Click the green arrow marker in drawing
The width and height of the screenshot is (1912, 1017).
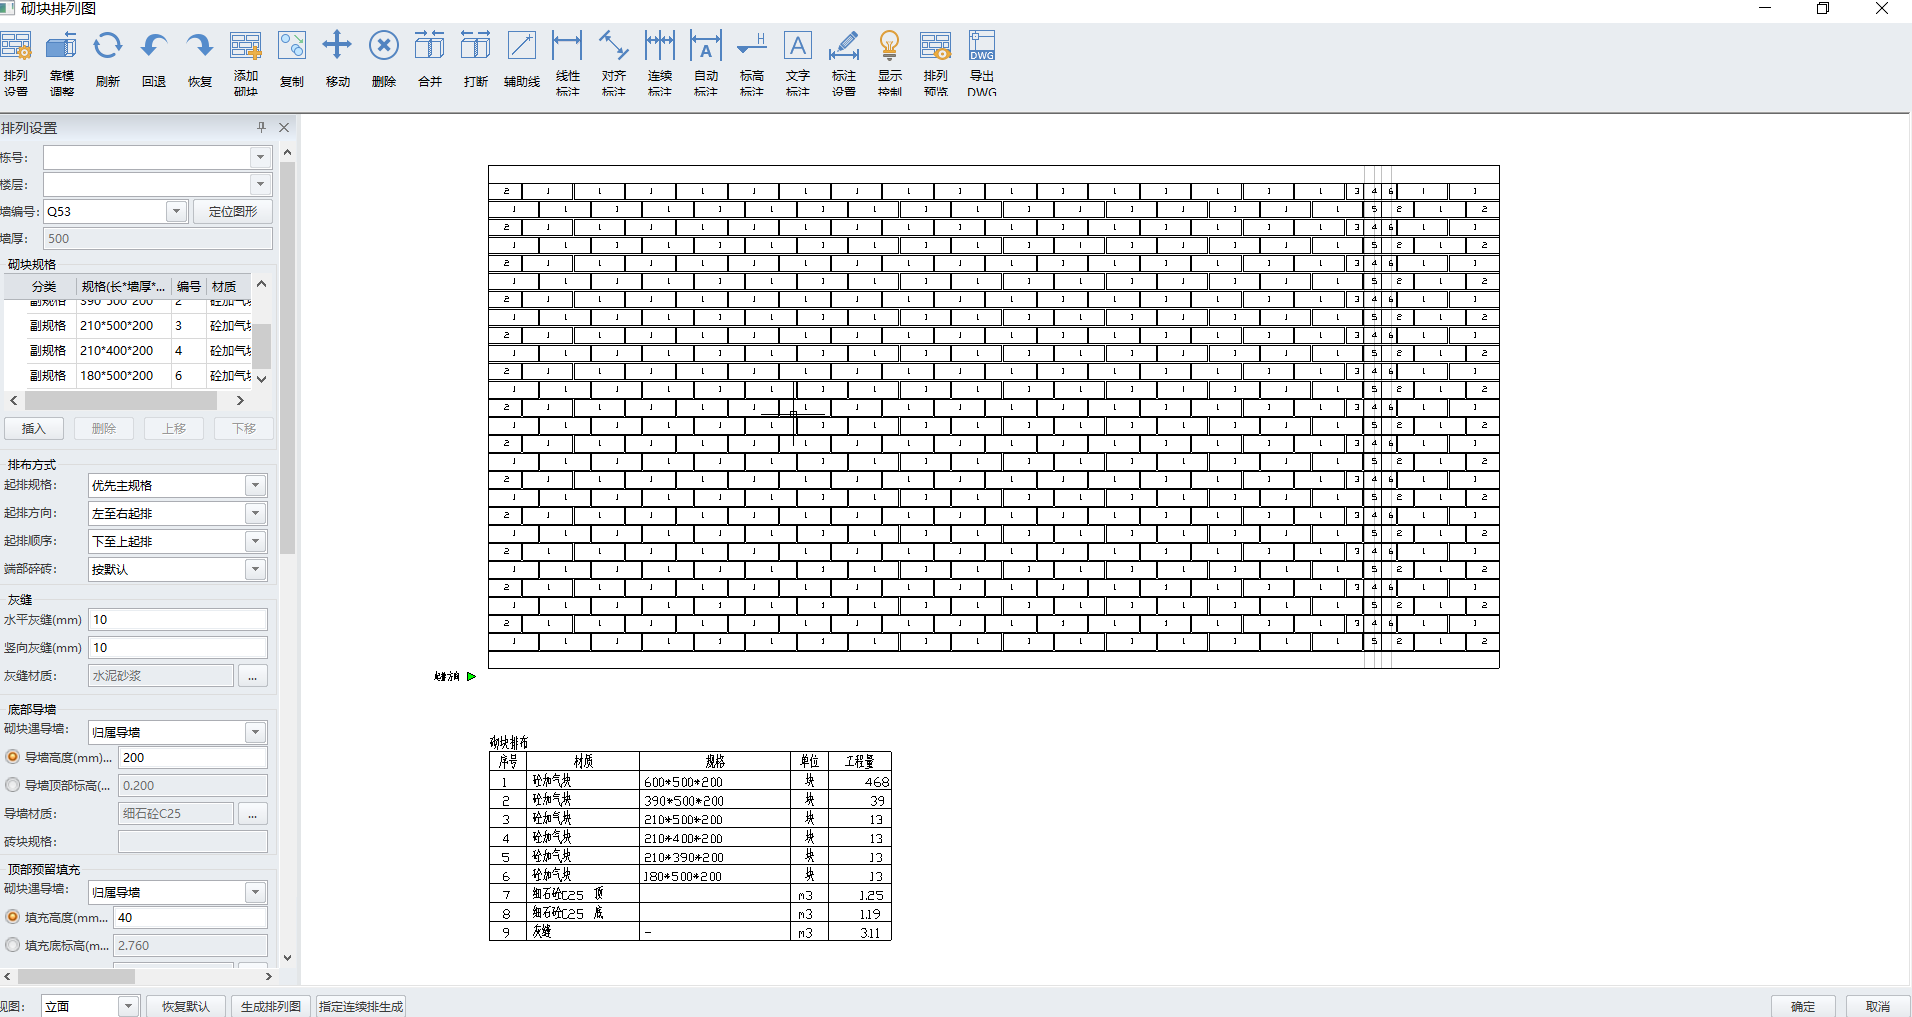[471, 676]
